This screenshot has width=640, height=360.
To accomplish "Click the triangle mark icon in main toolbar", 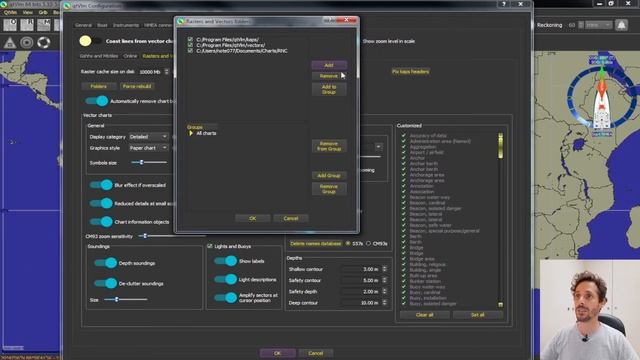I will [9, 42].
